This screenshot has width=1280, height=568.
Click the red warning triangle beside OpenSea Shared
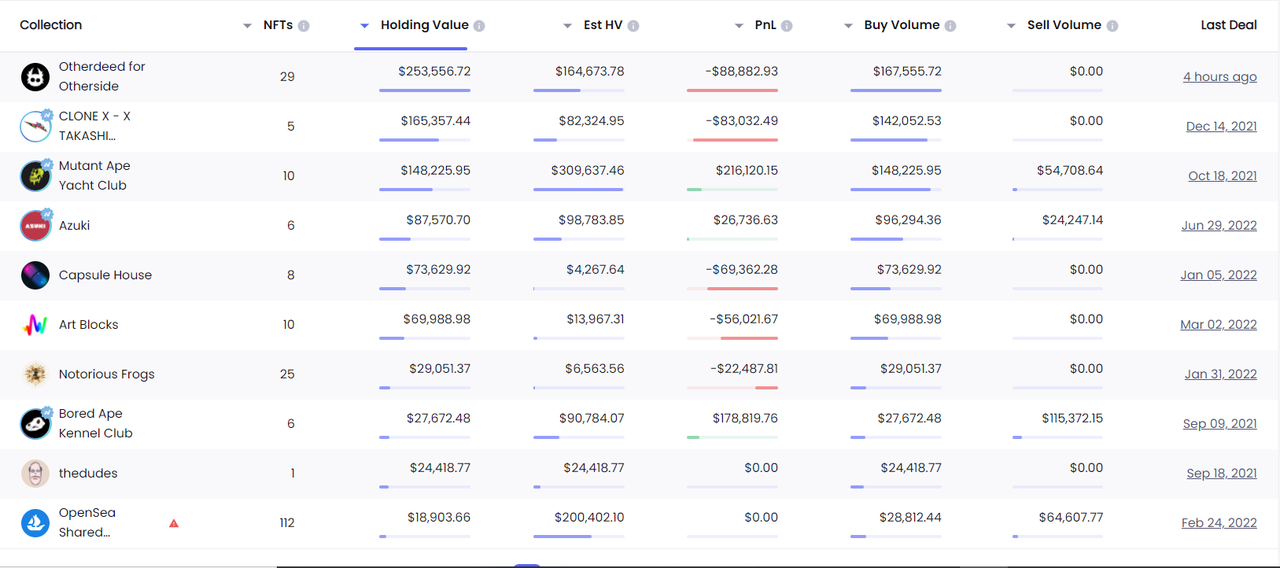coord(174,523)
